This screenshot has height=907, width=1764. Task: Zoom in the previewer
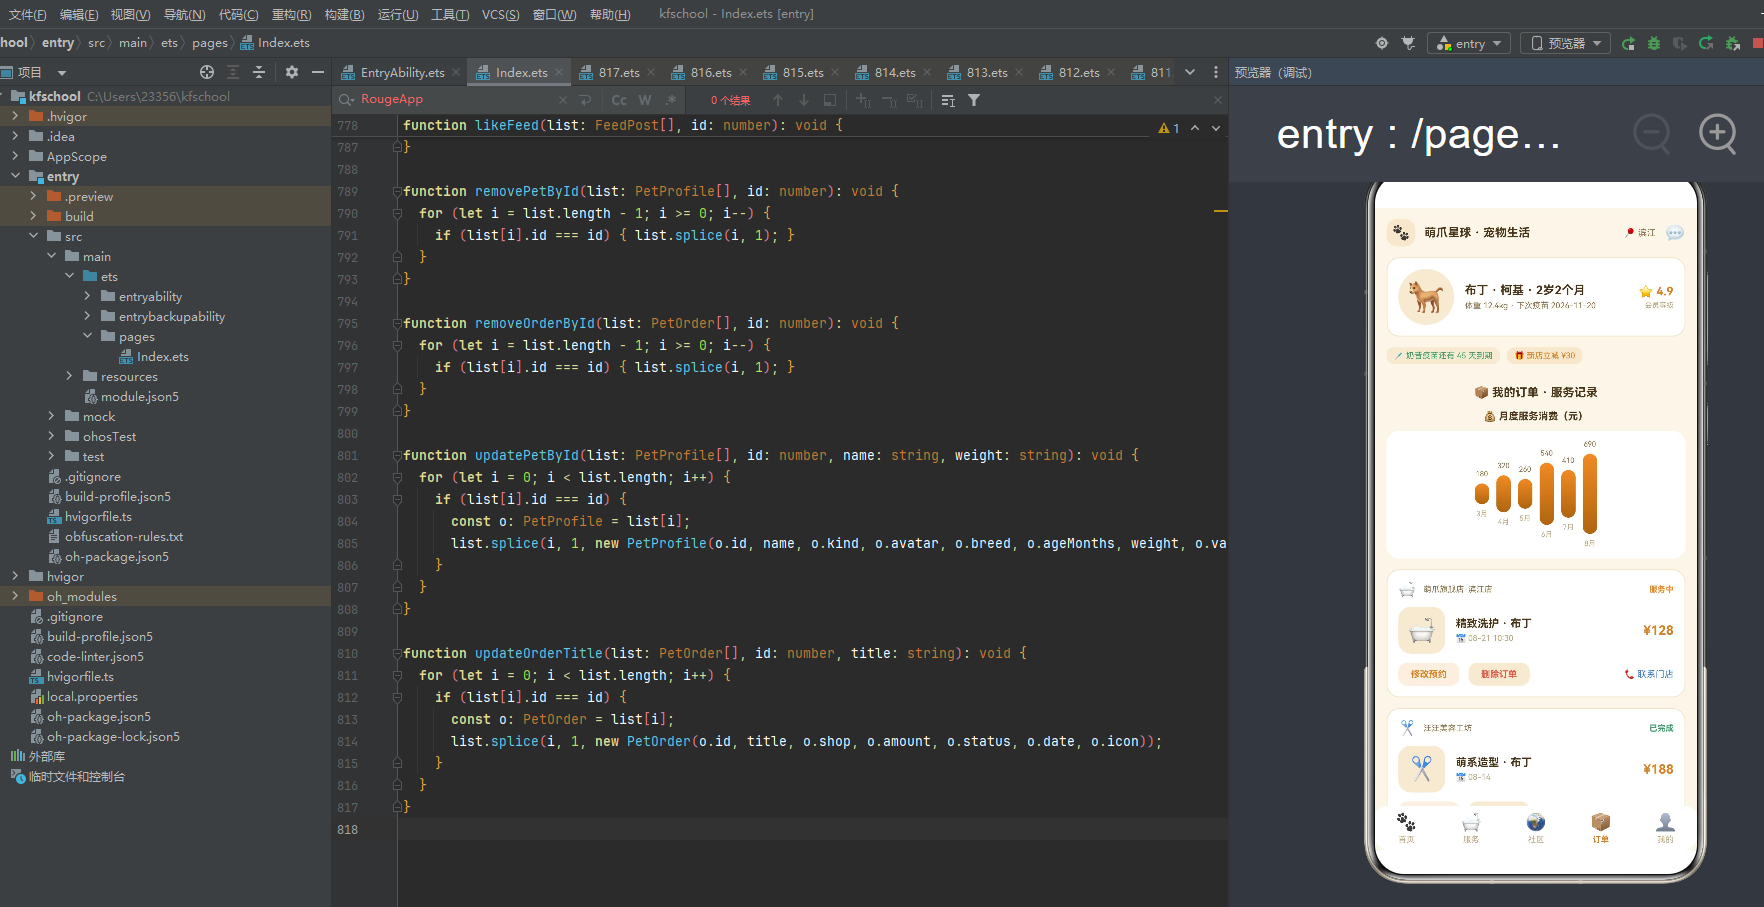point(1718,133)
